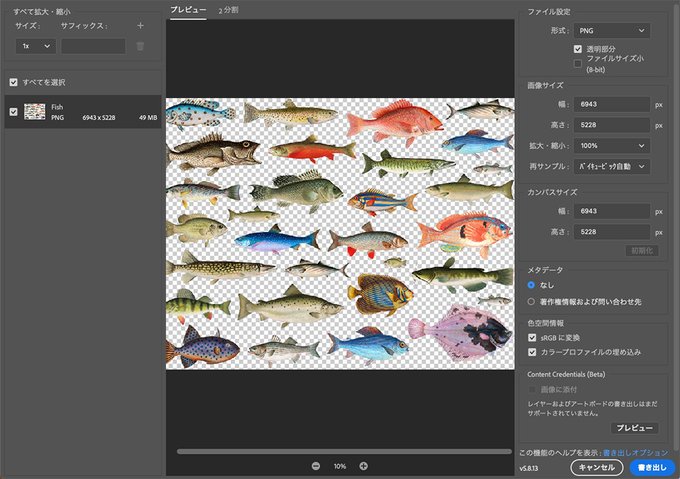Click the カンバスサイズ 高さ field

[x=612, y=232]
